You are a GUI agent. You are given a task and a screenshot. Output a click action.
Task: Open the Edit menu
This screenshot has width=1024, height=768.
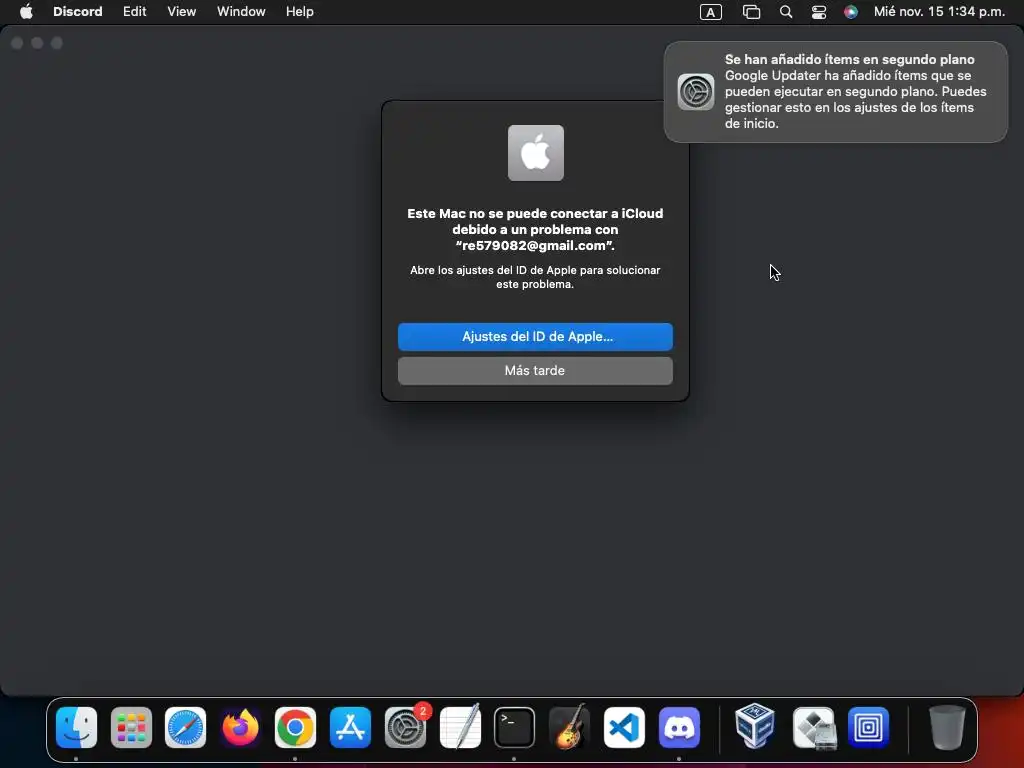pos(135,12)
